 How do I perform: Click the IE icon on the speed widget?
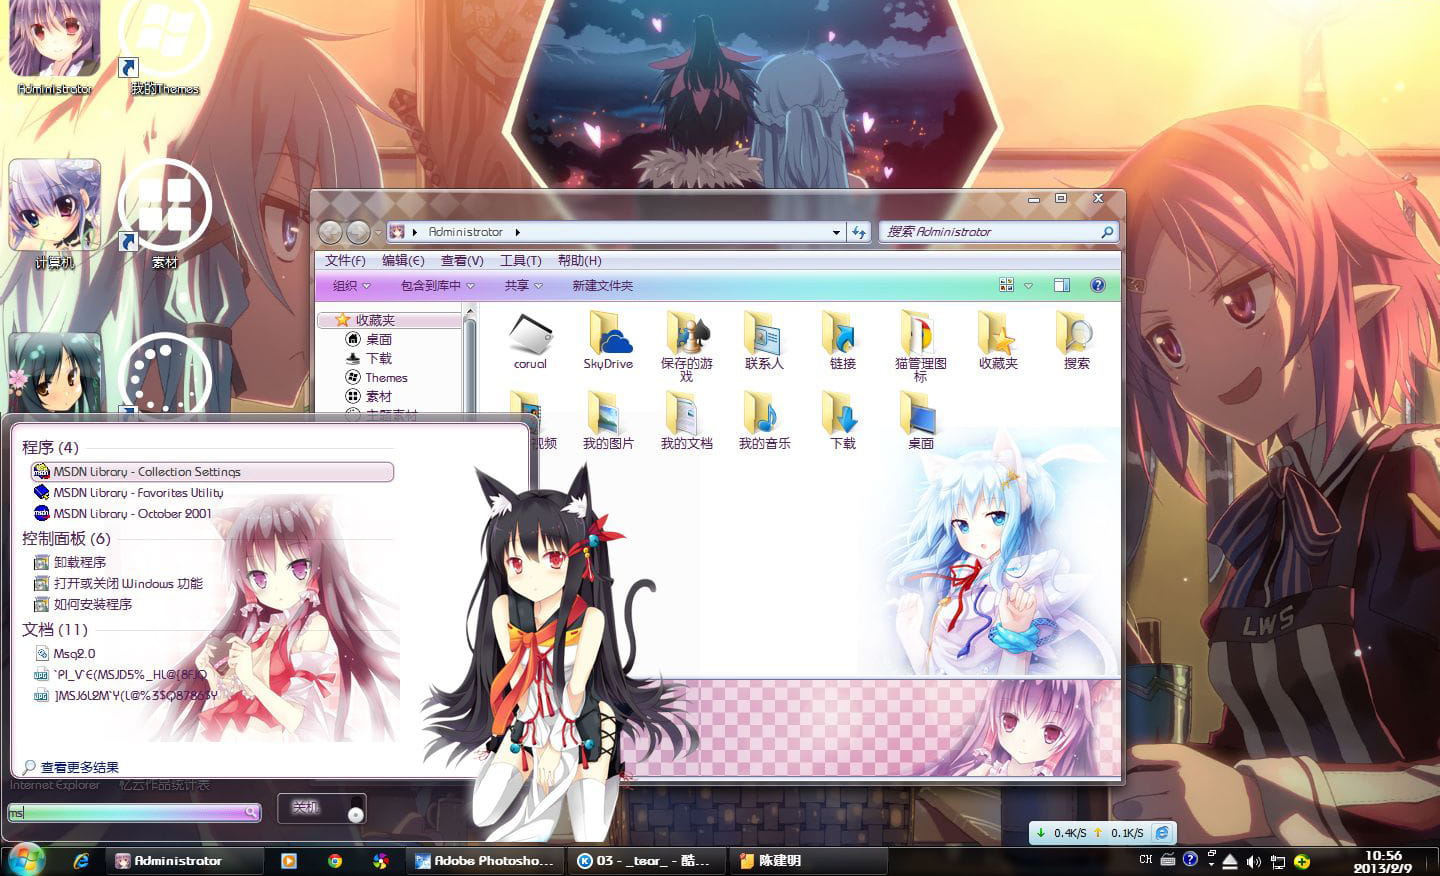[x=1160, y=831]
